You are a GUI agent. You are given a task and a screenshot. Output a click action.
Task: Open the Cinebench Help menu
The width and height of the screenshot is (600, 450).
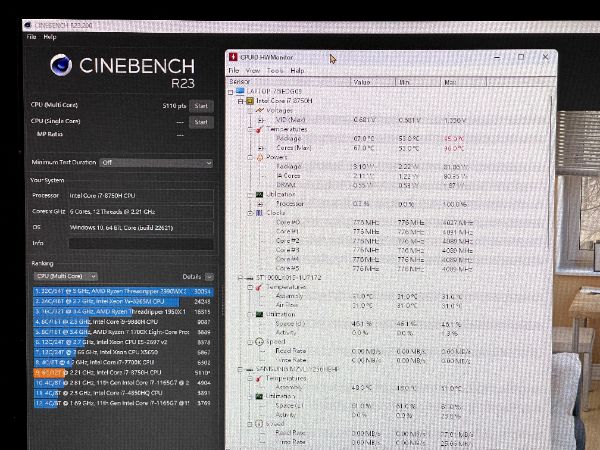[50, 37]
